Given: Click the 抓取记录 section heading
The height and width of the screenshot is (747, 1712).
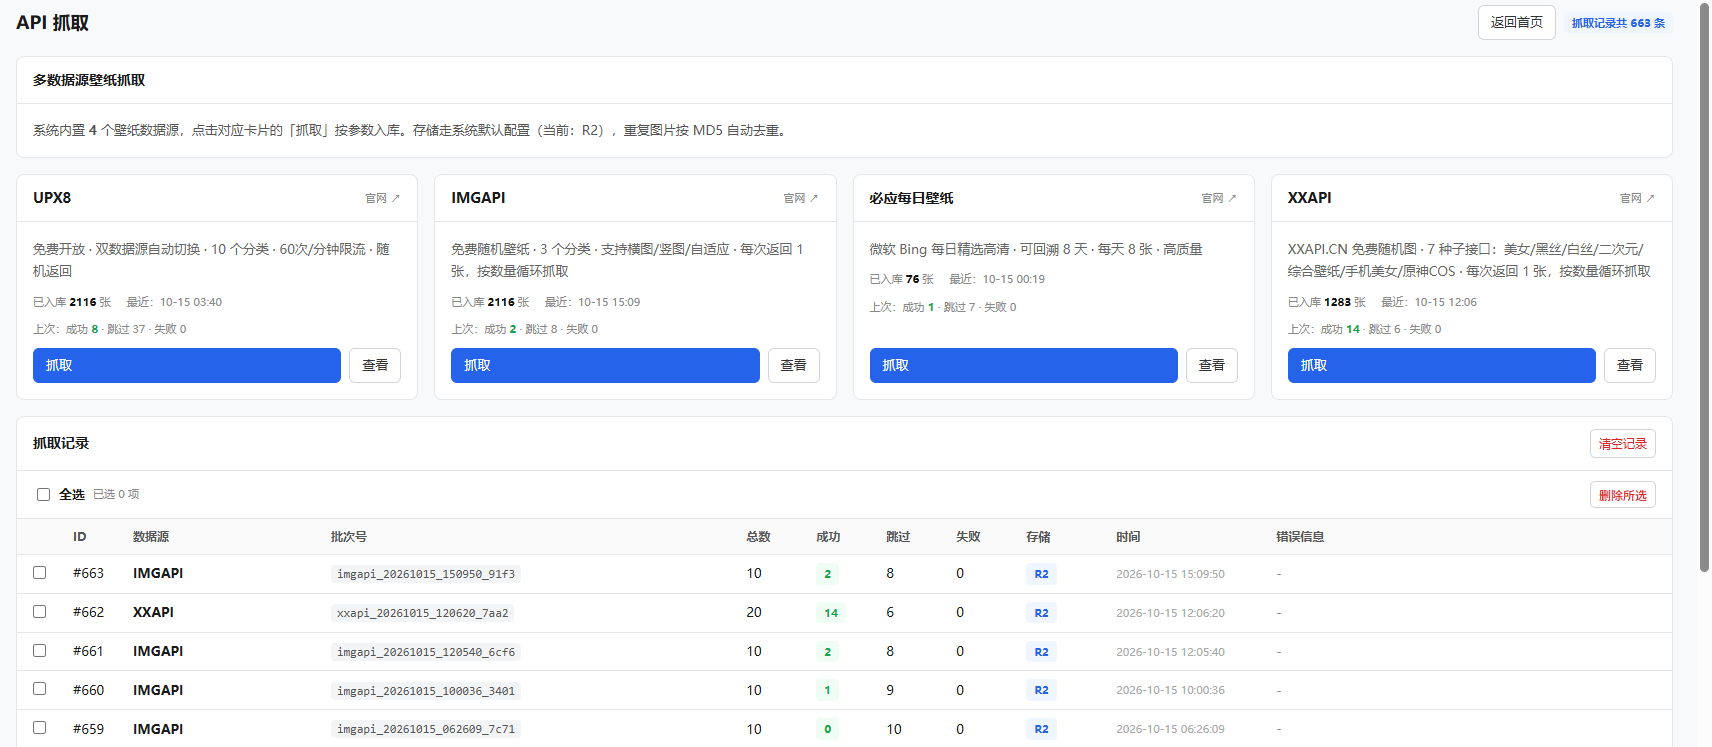Looking at the screenshot, I should click(61, 443).
